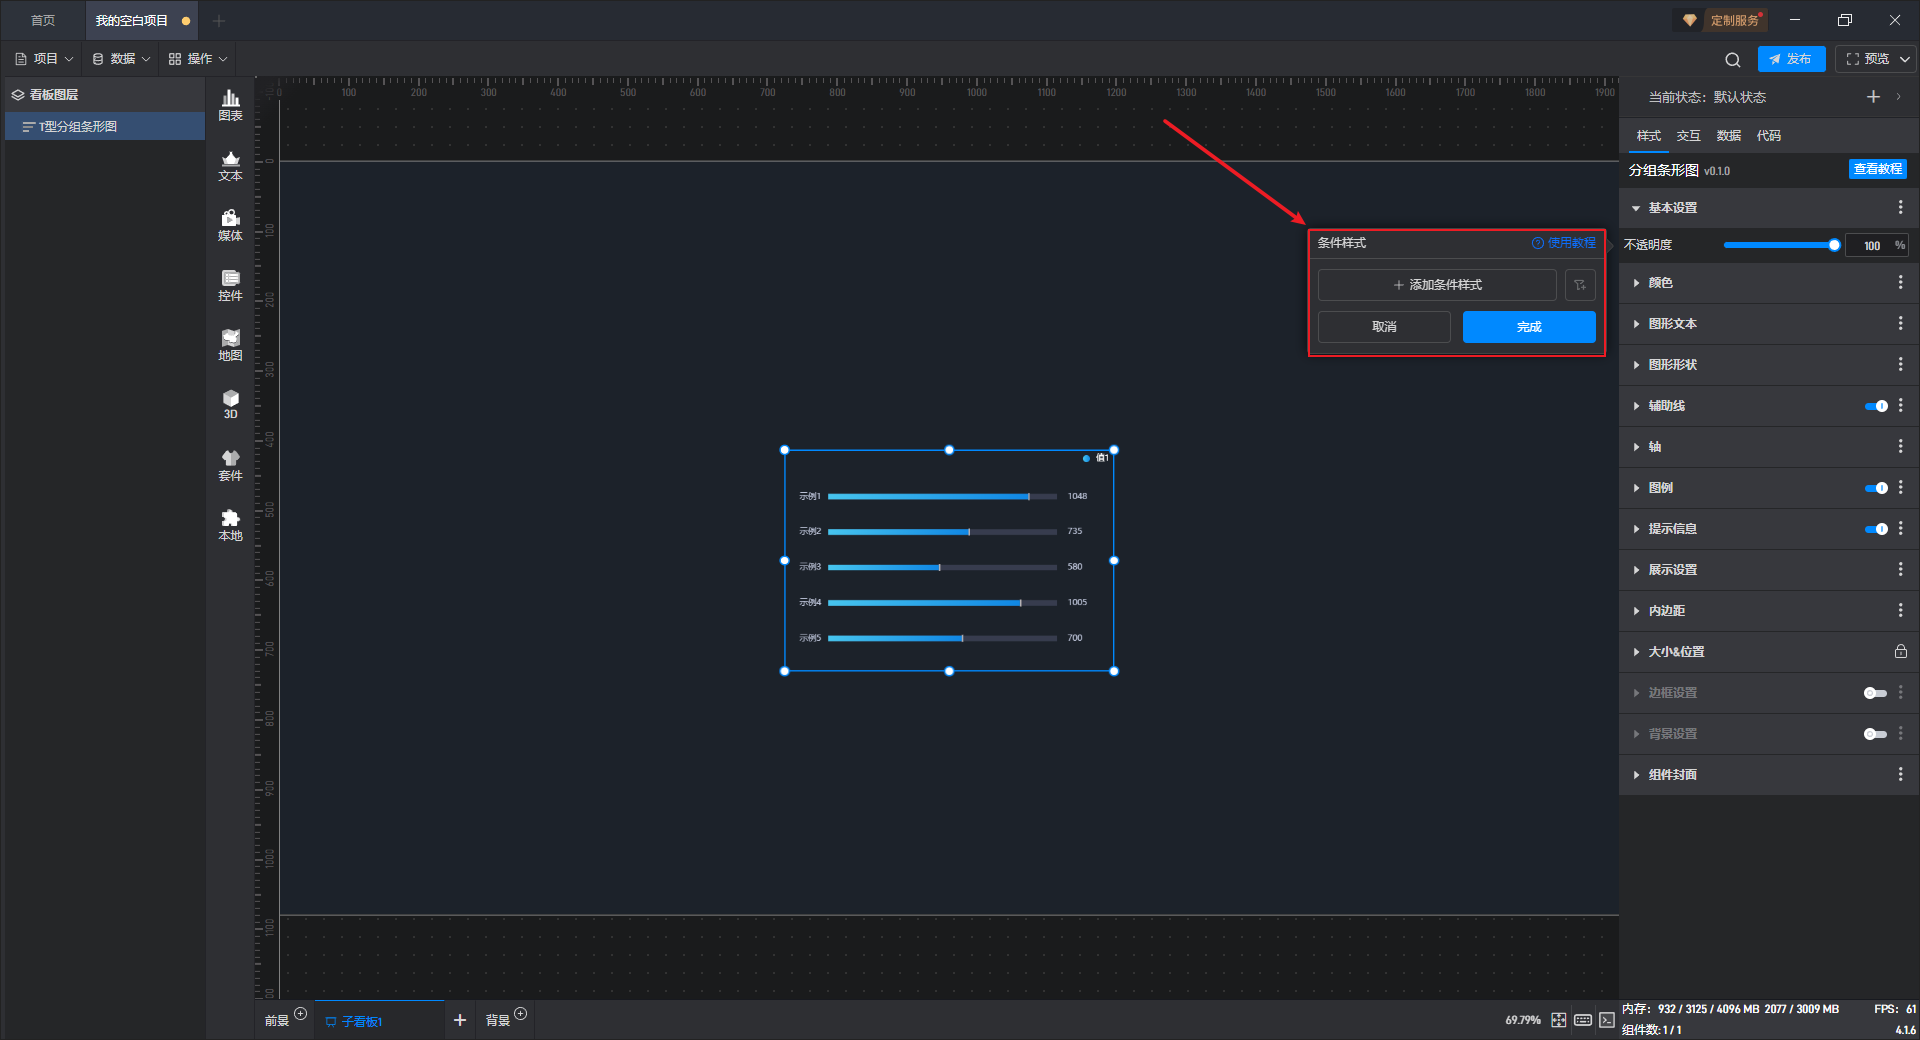Expand the 展示设置 section
The image size is (1920, 1040).
[x=1636, y=570]
